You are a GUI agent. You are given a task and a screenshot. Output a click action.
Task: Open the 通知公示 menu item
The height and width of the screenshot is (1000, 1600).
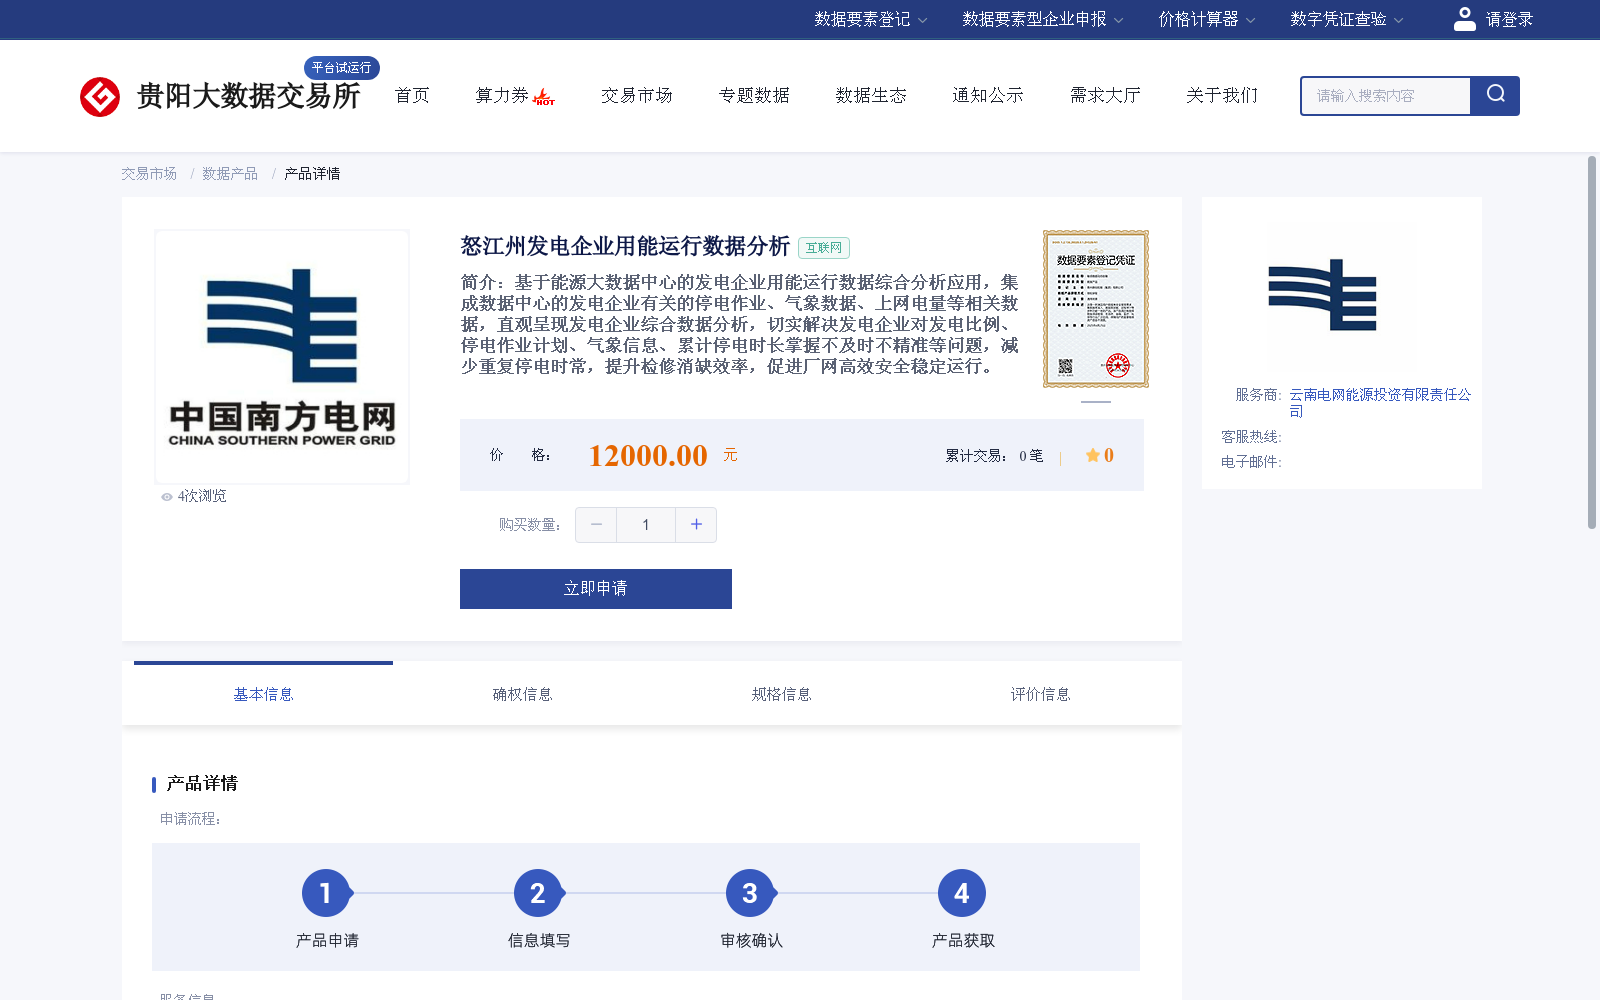pos(988,95)
